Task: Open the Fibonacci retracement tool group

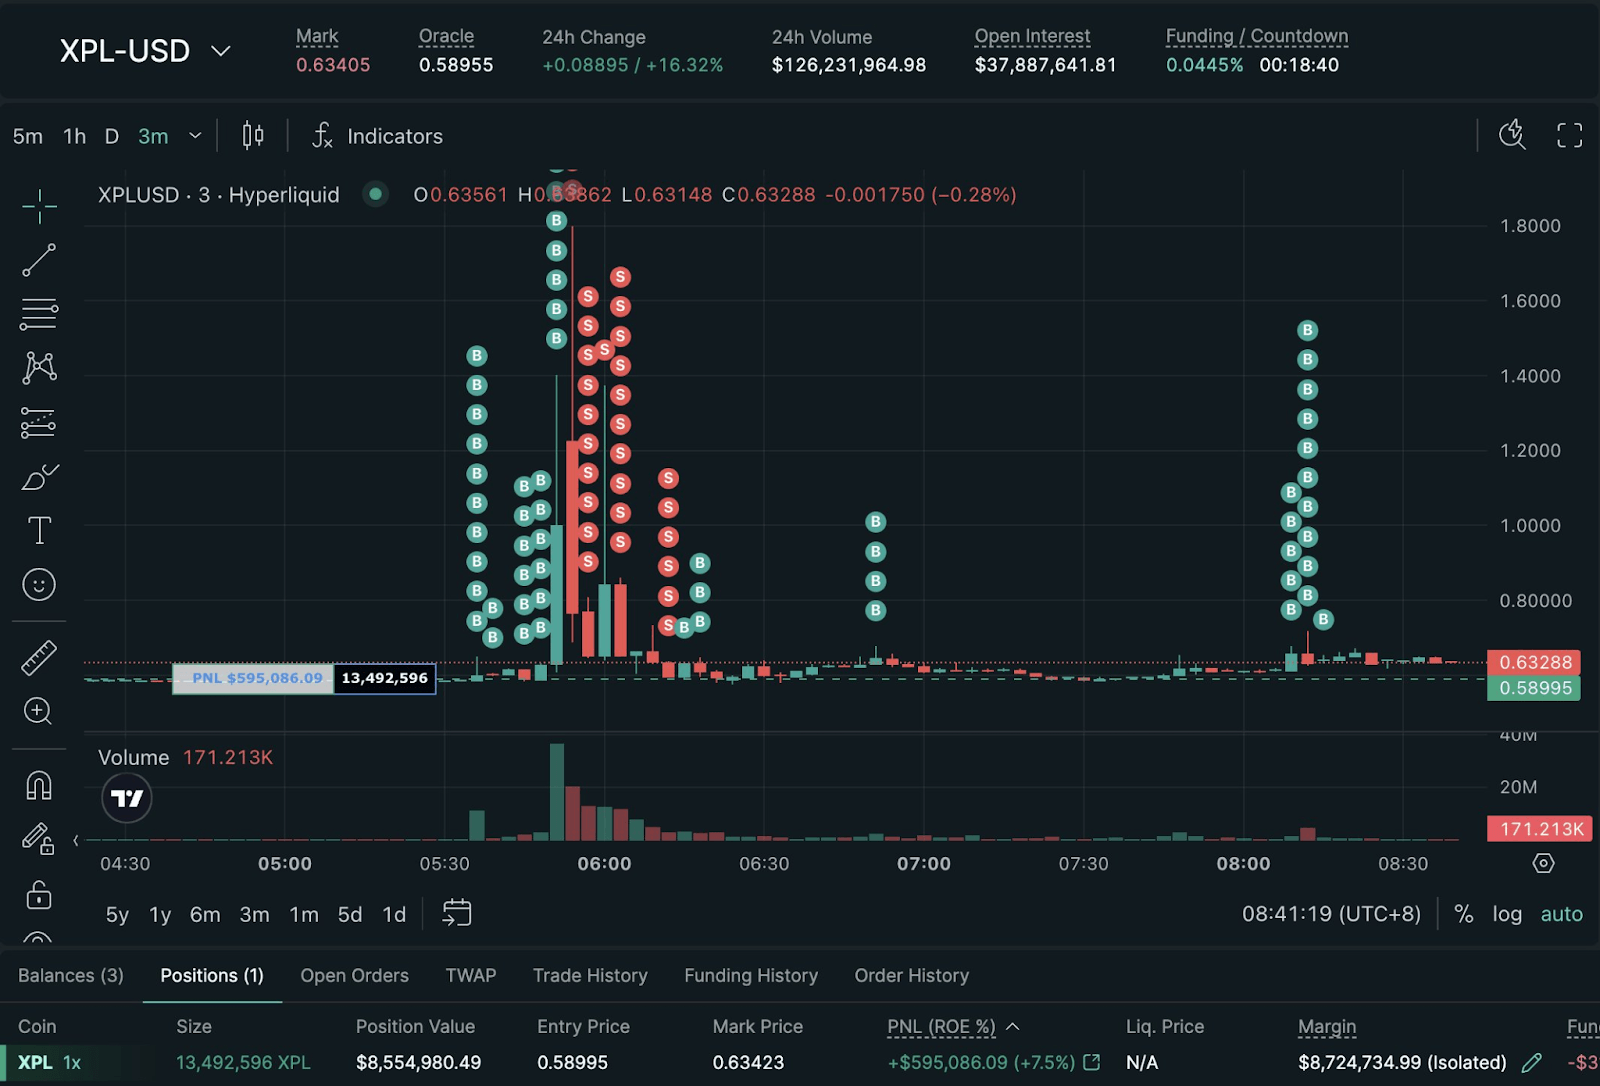Action: (x=39, y=314)
